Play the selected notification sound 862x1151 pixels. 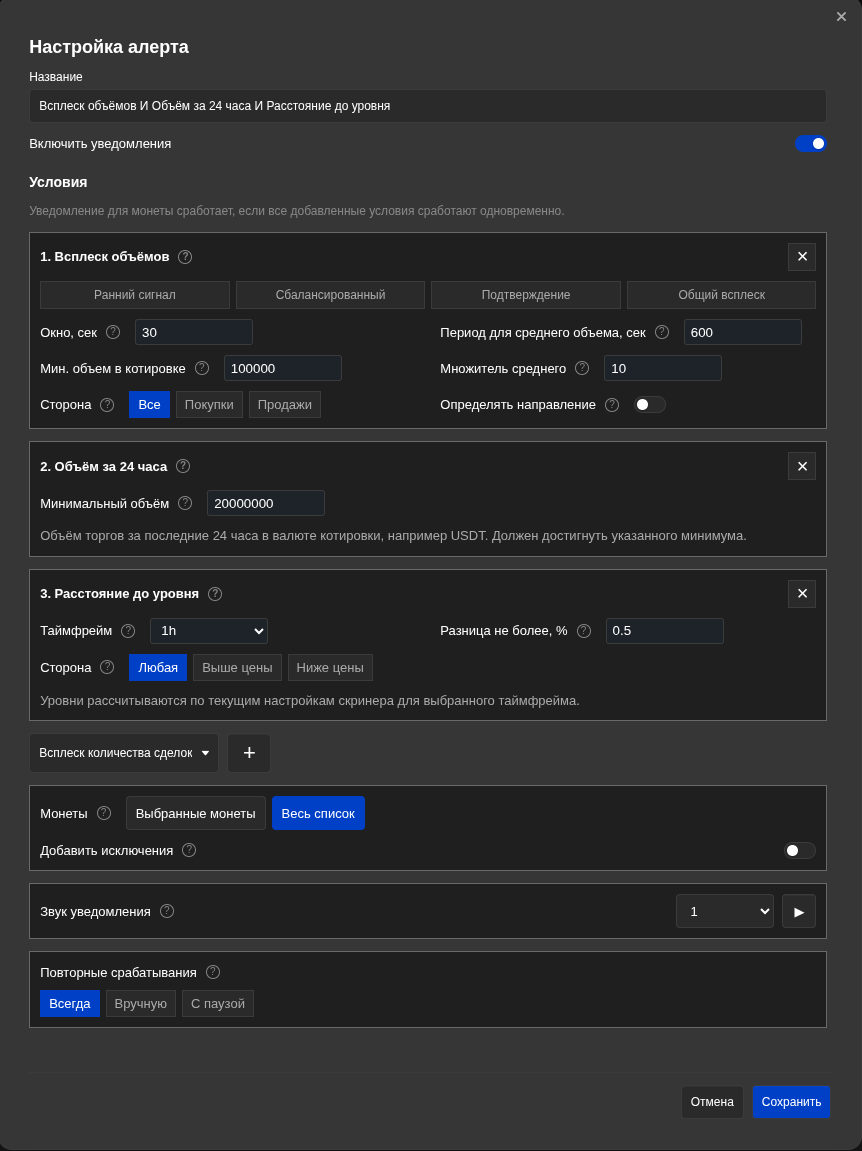pos(799,911)
